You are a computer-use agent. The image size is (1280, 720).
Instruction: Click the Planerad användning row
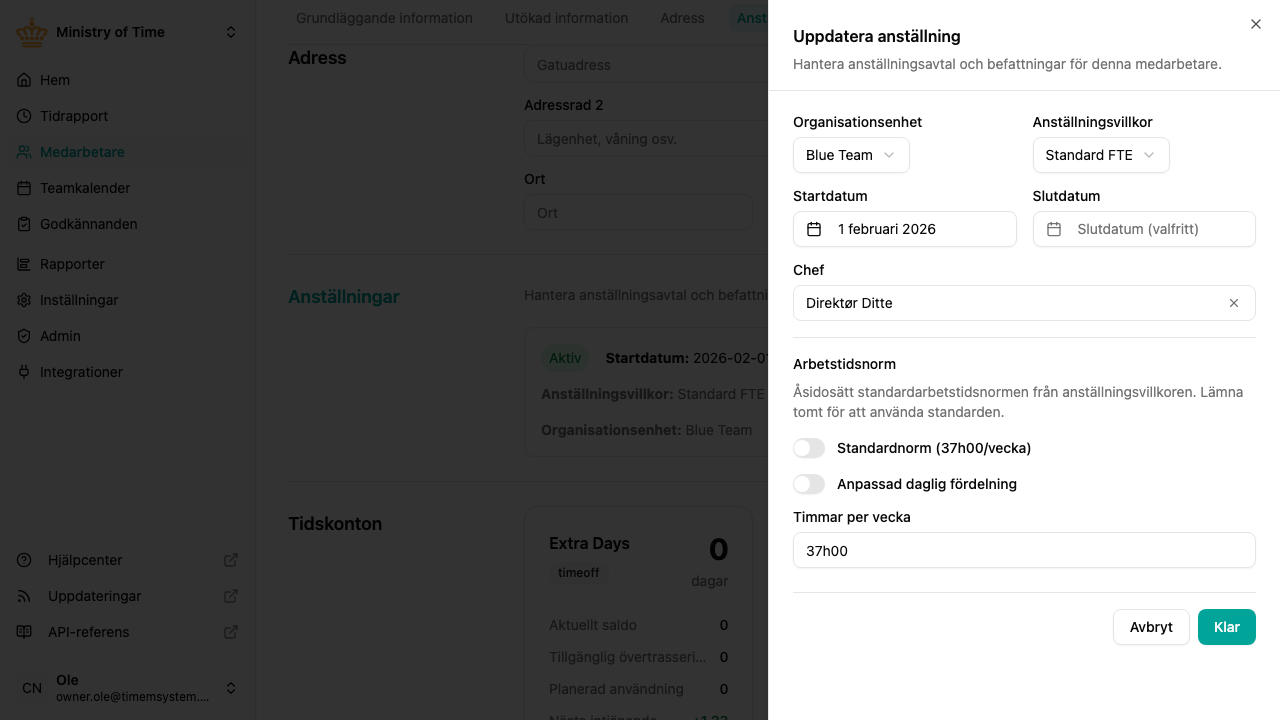[x=638, y=689]
